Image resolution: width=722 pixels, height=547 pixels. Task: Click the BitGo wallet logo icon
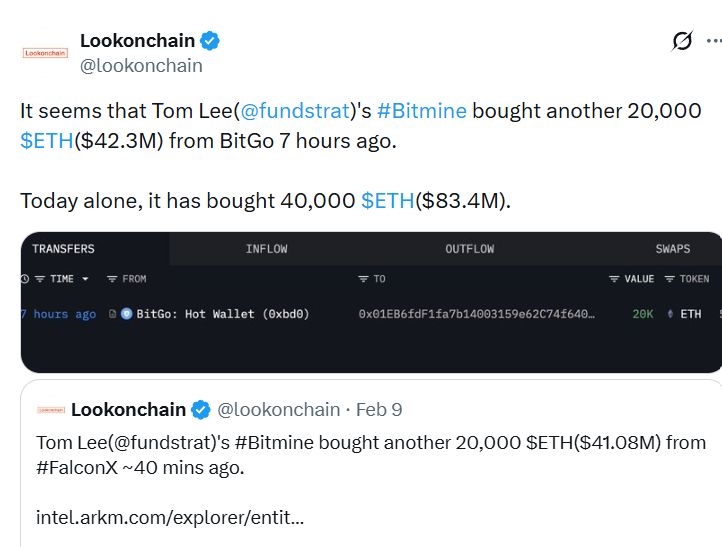(x=126, y=314)
